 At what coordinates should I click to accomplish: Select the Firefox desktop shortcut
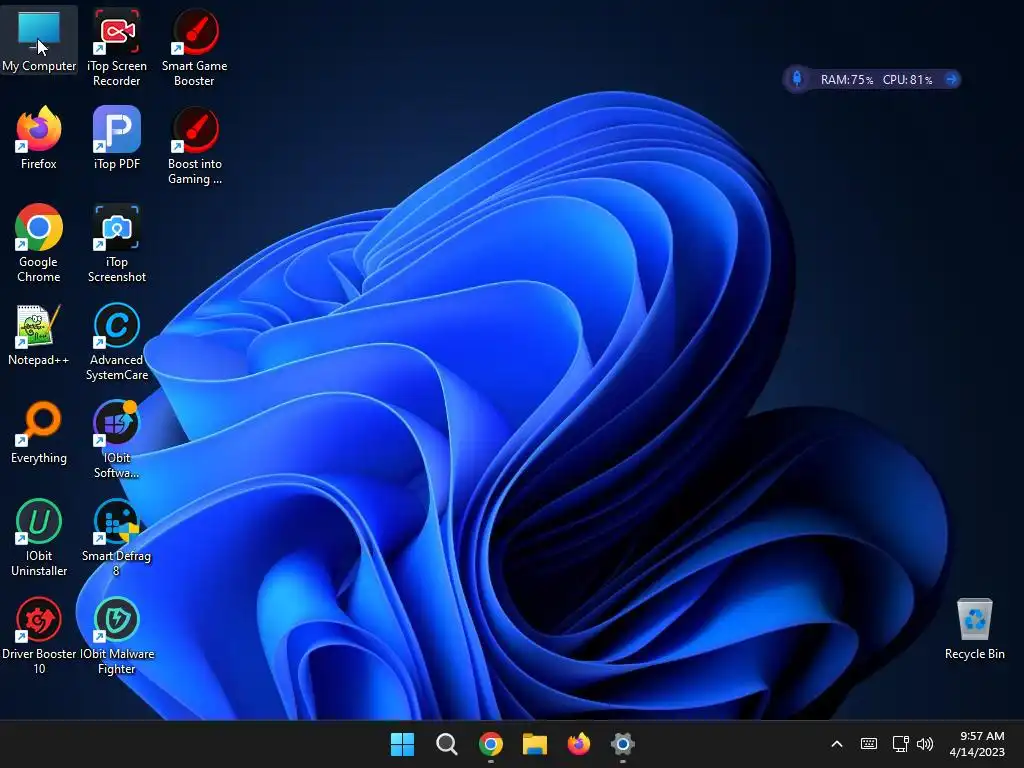[x=39, y=137]
